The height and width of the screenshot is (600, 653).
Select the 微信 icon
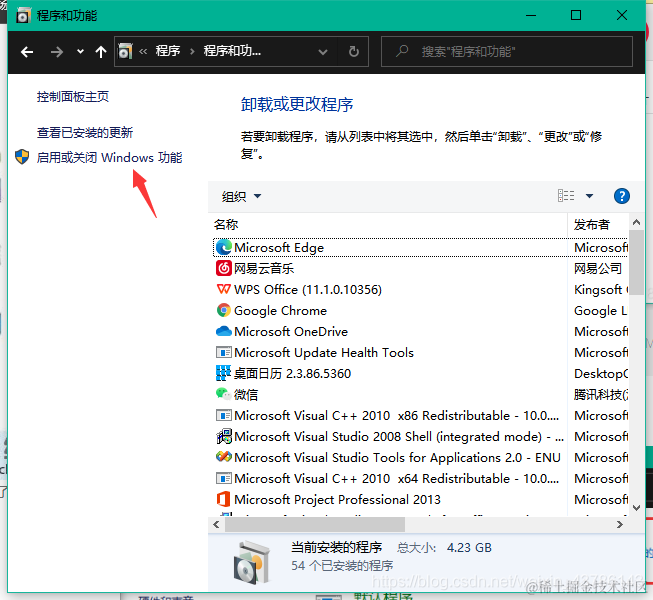(x=224, y=394)
